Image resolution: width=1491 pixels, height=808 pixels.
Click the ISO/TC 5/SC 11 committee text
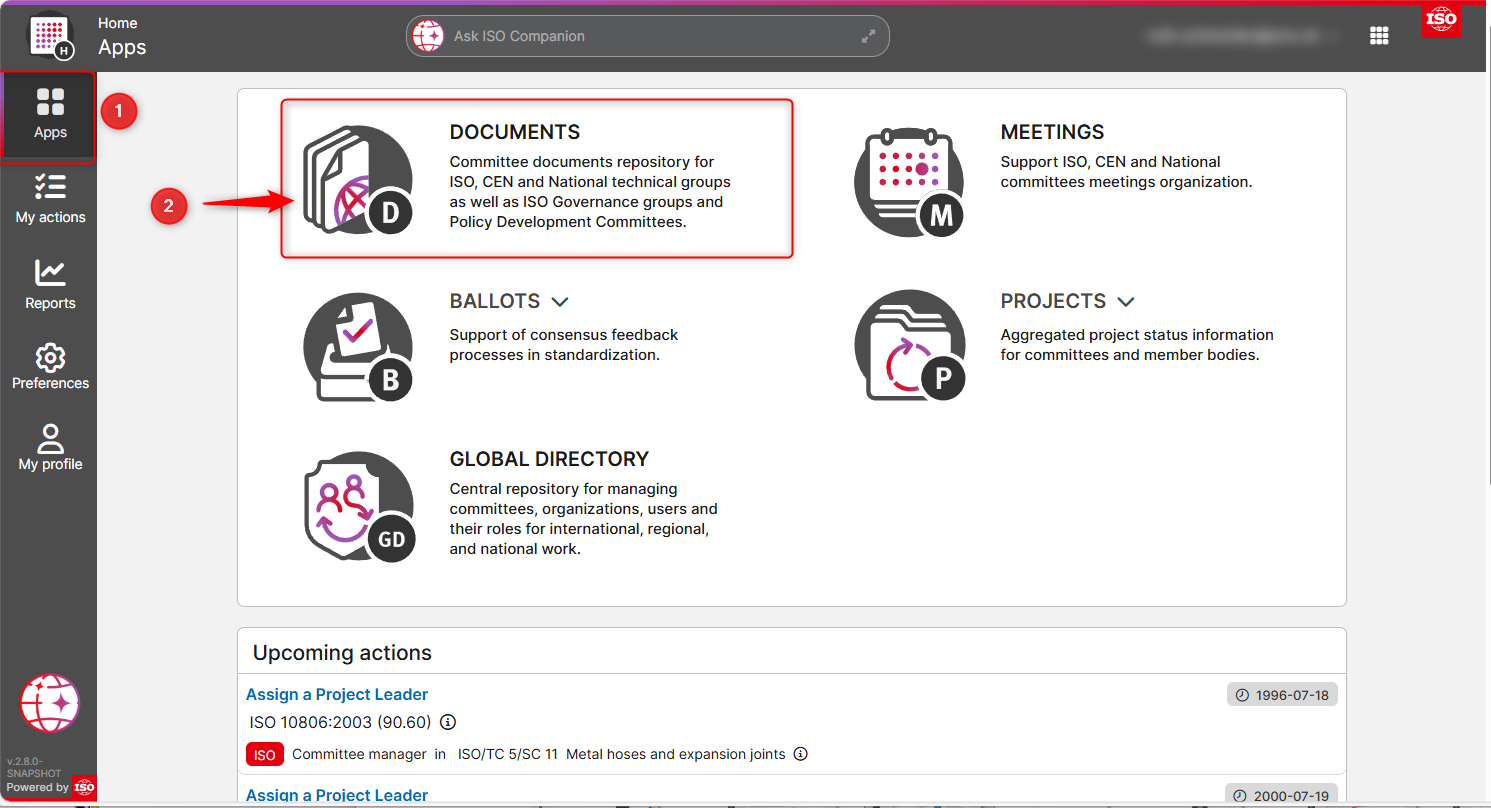[508, 754]
